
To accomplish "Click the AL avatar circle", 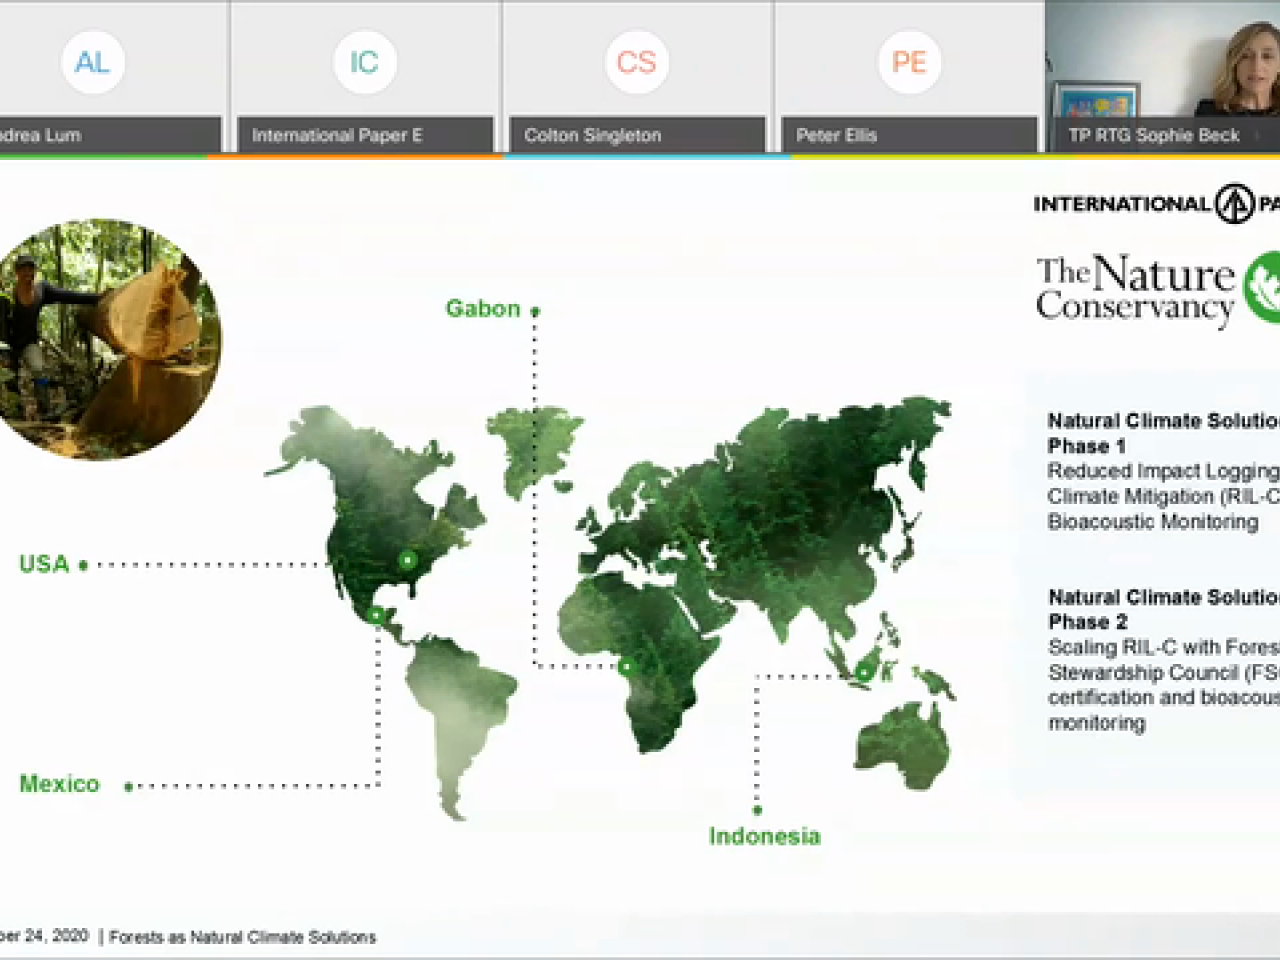I will click(x=92, y=62).
